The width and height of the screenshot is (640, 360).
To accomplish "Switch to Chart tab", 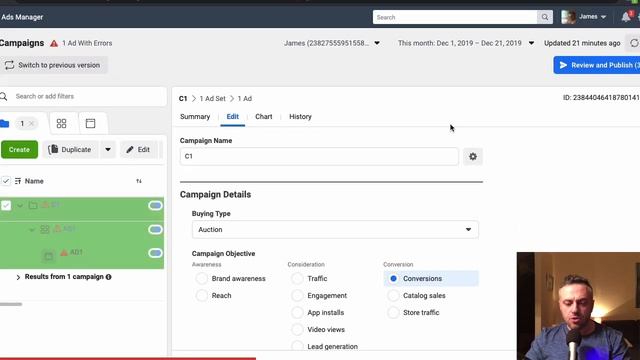I will (264, 117).
